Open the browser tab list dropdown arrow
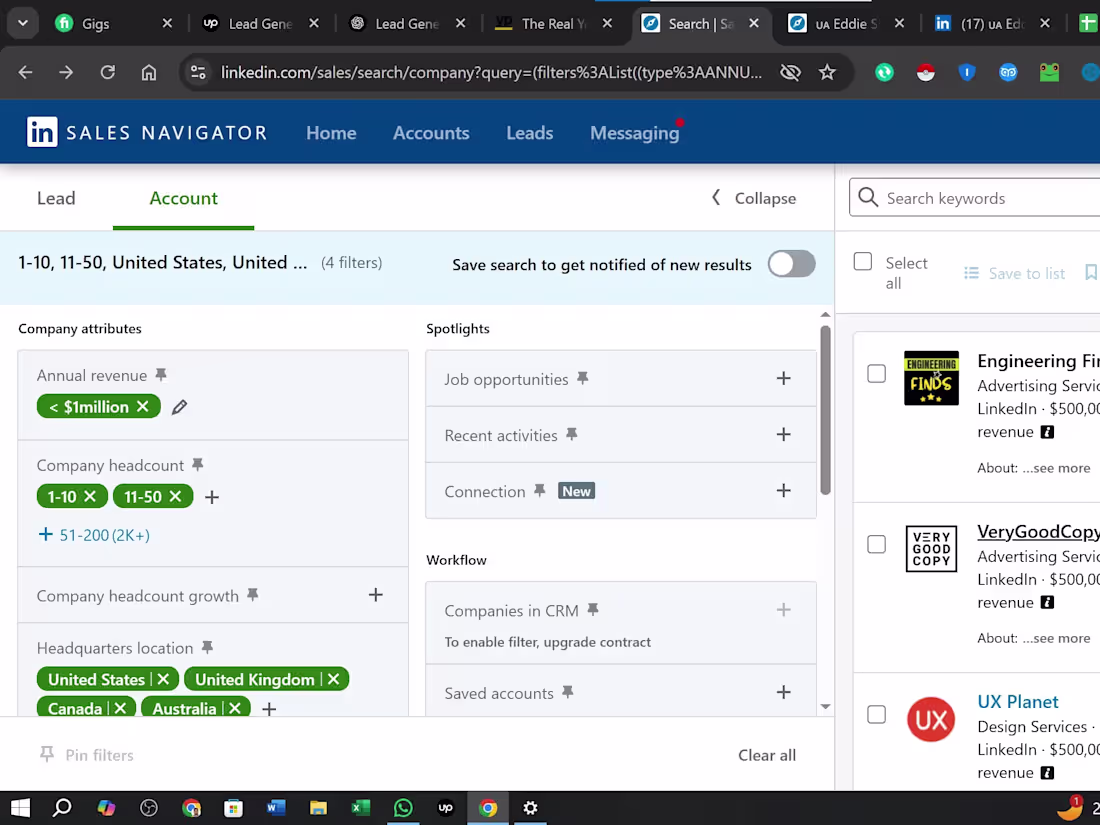The width and height of the screenshot is (1100, 825). click(23, 23)
